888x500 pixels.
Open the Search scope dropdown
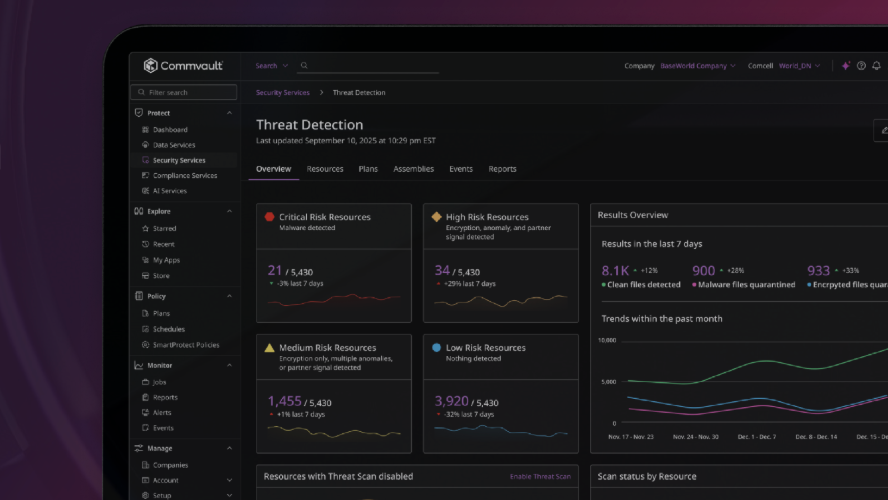271,66
